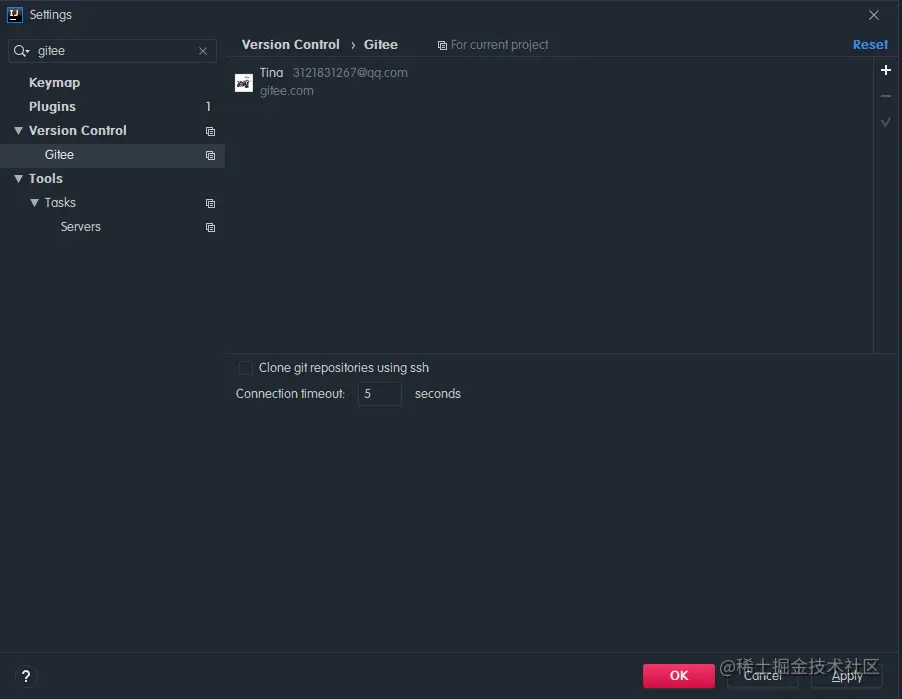Enable Clone git repositories using ssh
The image size is (902, 699).
coord(246,368)
